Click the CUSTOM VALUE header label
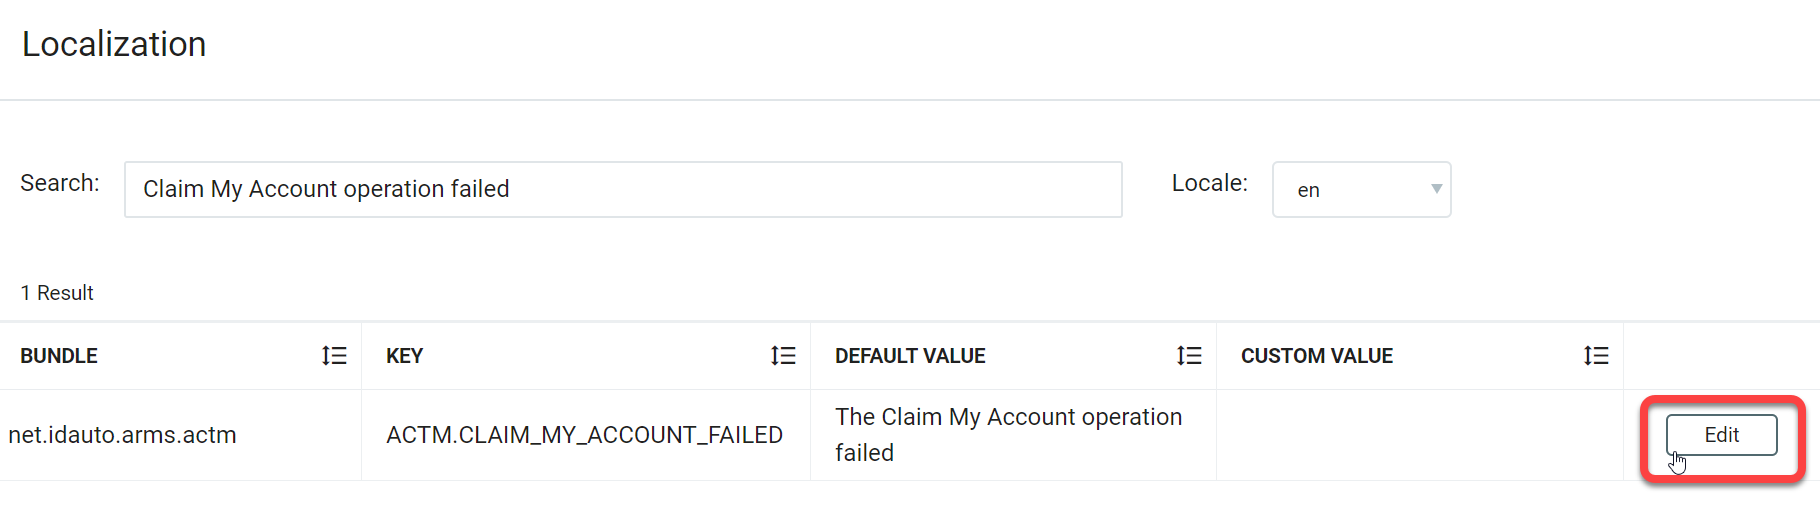The height and width of the screenshot is (514, 1820). 1317,356
